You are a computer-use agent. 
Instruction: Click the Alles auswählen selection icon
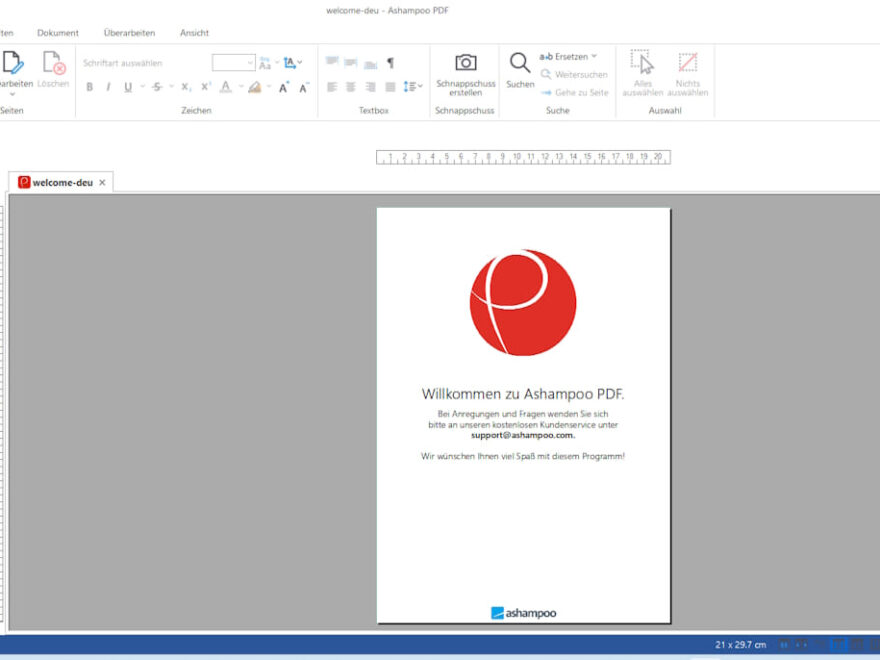642,62
